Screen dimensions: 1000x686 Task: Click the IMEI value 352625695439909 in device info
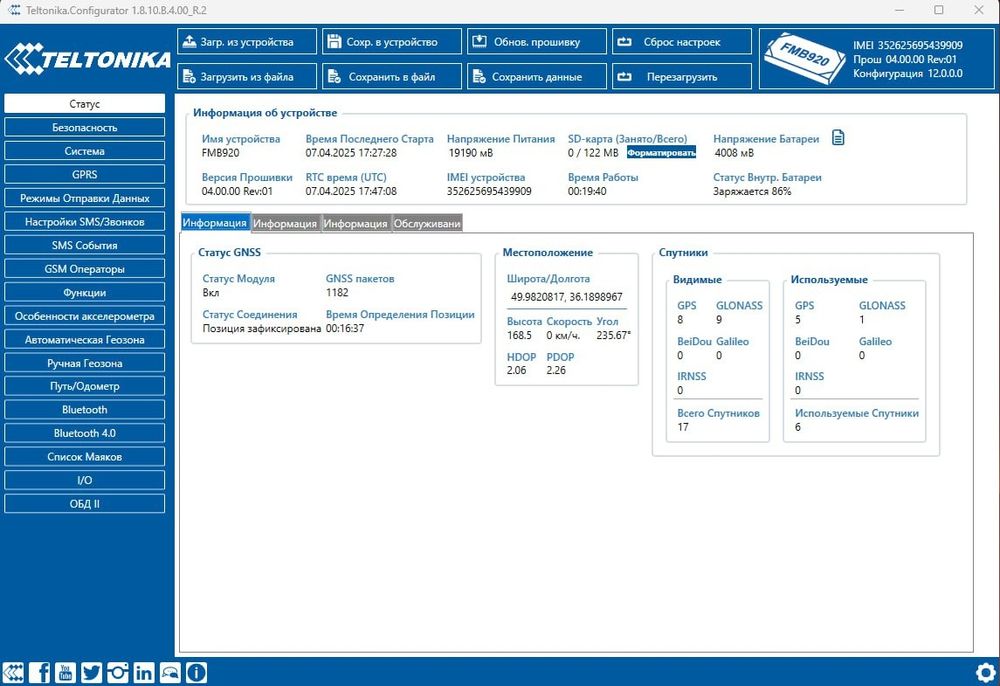489,191
